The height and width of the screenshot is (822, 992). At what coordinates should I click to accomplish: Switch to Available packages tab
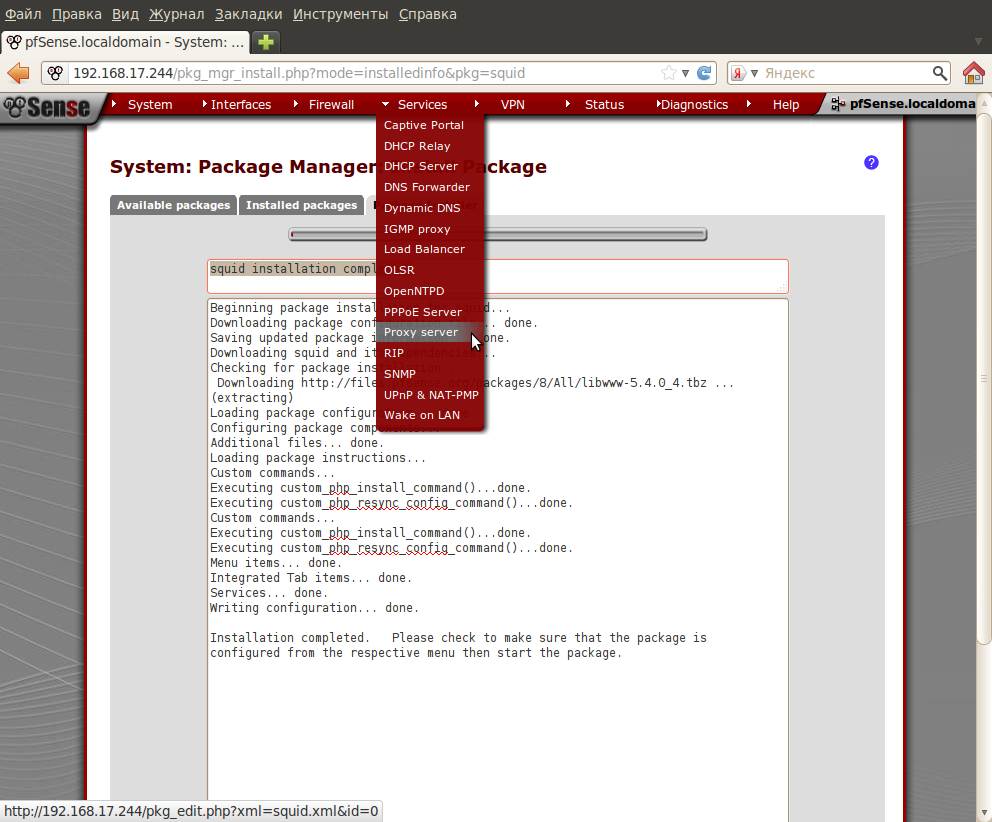pos(173,205)
